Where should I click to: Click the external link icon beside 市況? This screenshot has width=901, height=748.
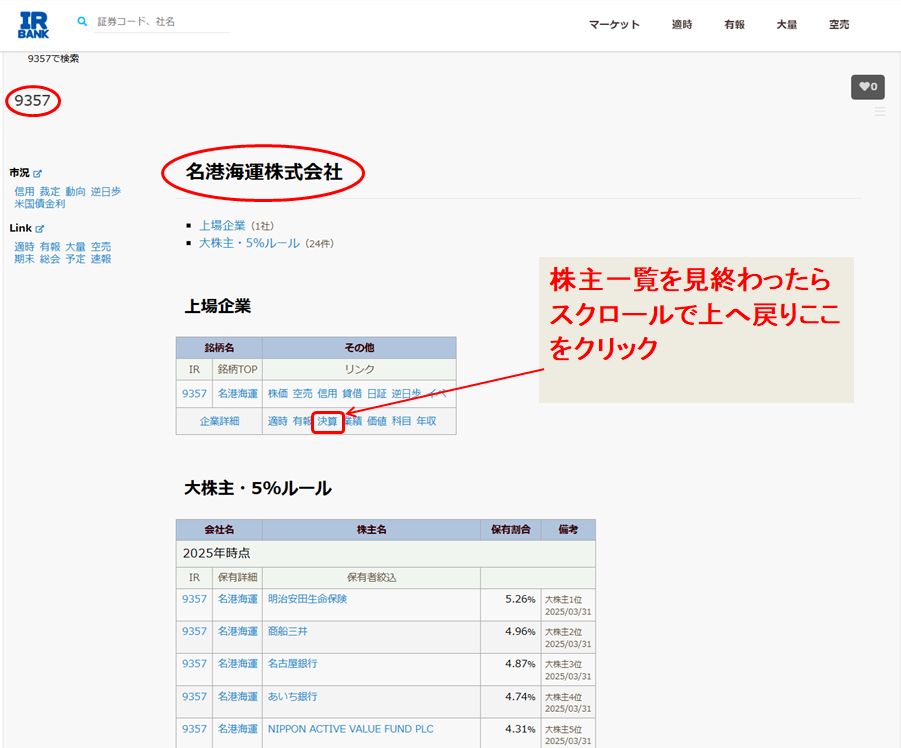(x=38, y=174)
